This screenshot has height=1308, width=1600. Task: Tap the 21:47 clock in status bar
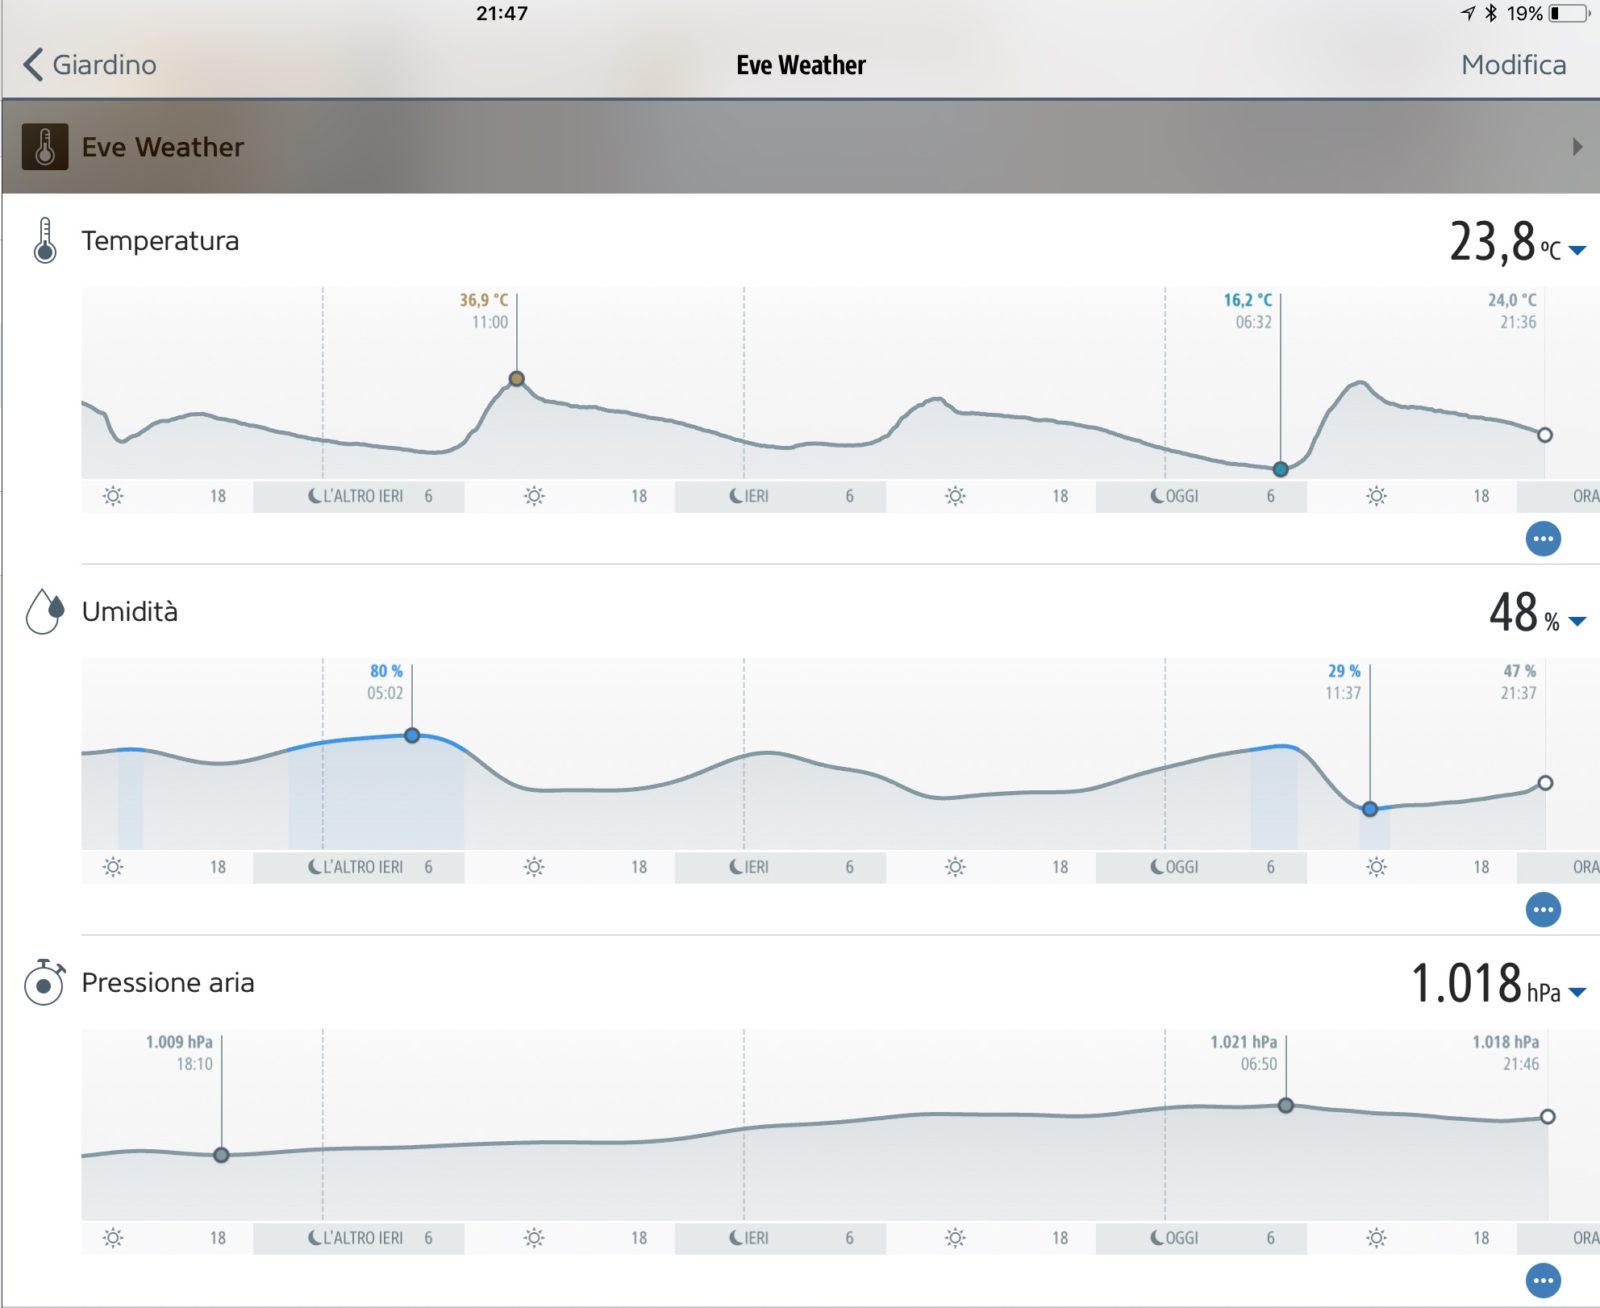coord(502,13)
